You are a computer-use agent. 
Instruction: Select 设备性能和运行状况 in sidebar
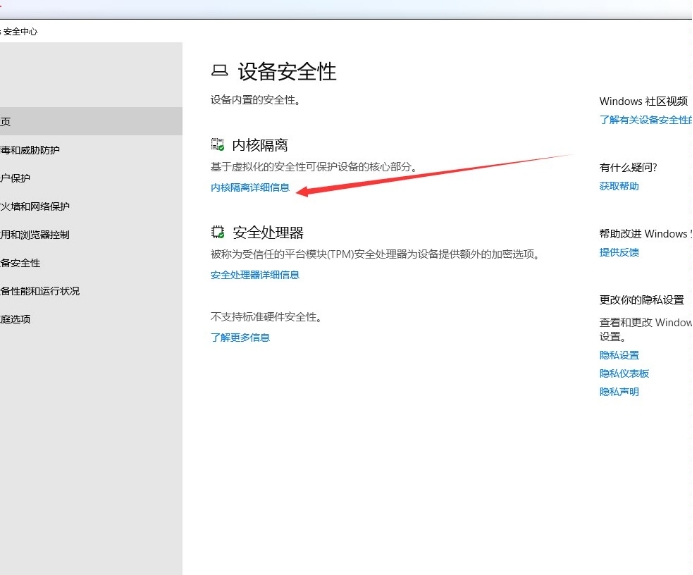pos(40,291)
